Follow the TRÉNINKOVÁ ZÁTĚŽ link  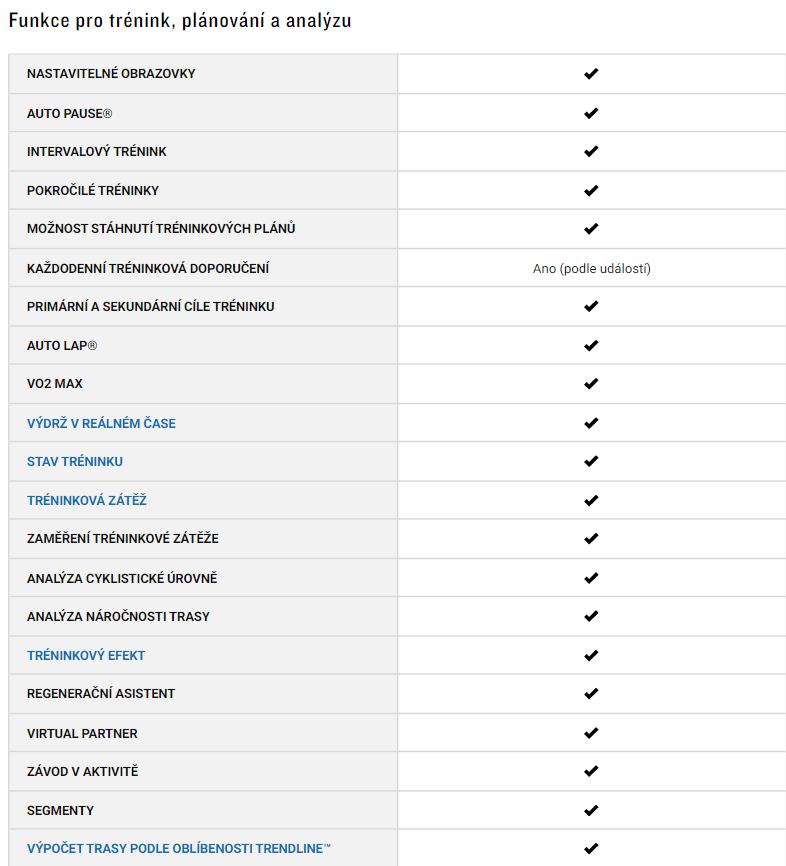coord(87,500)
